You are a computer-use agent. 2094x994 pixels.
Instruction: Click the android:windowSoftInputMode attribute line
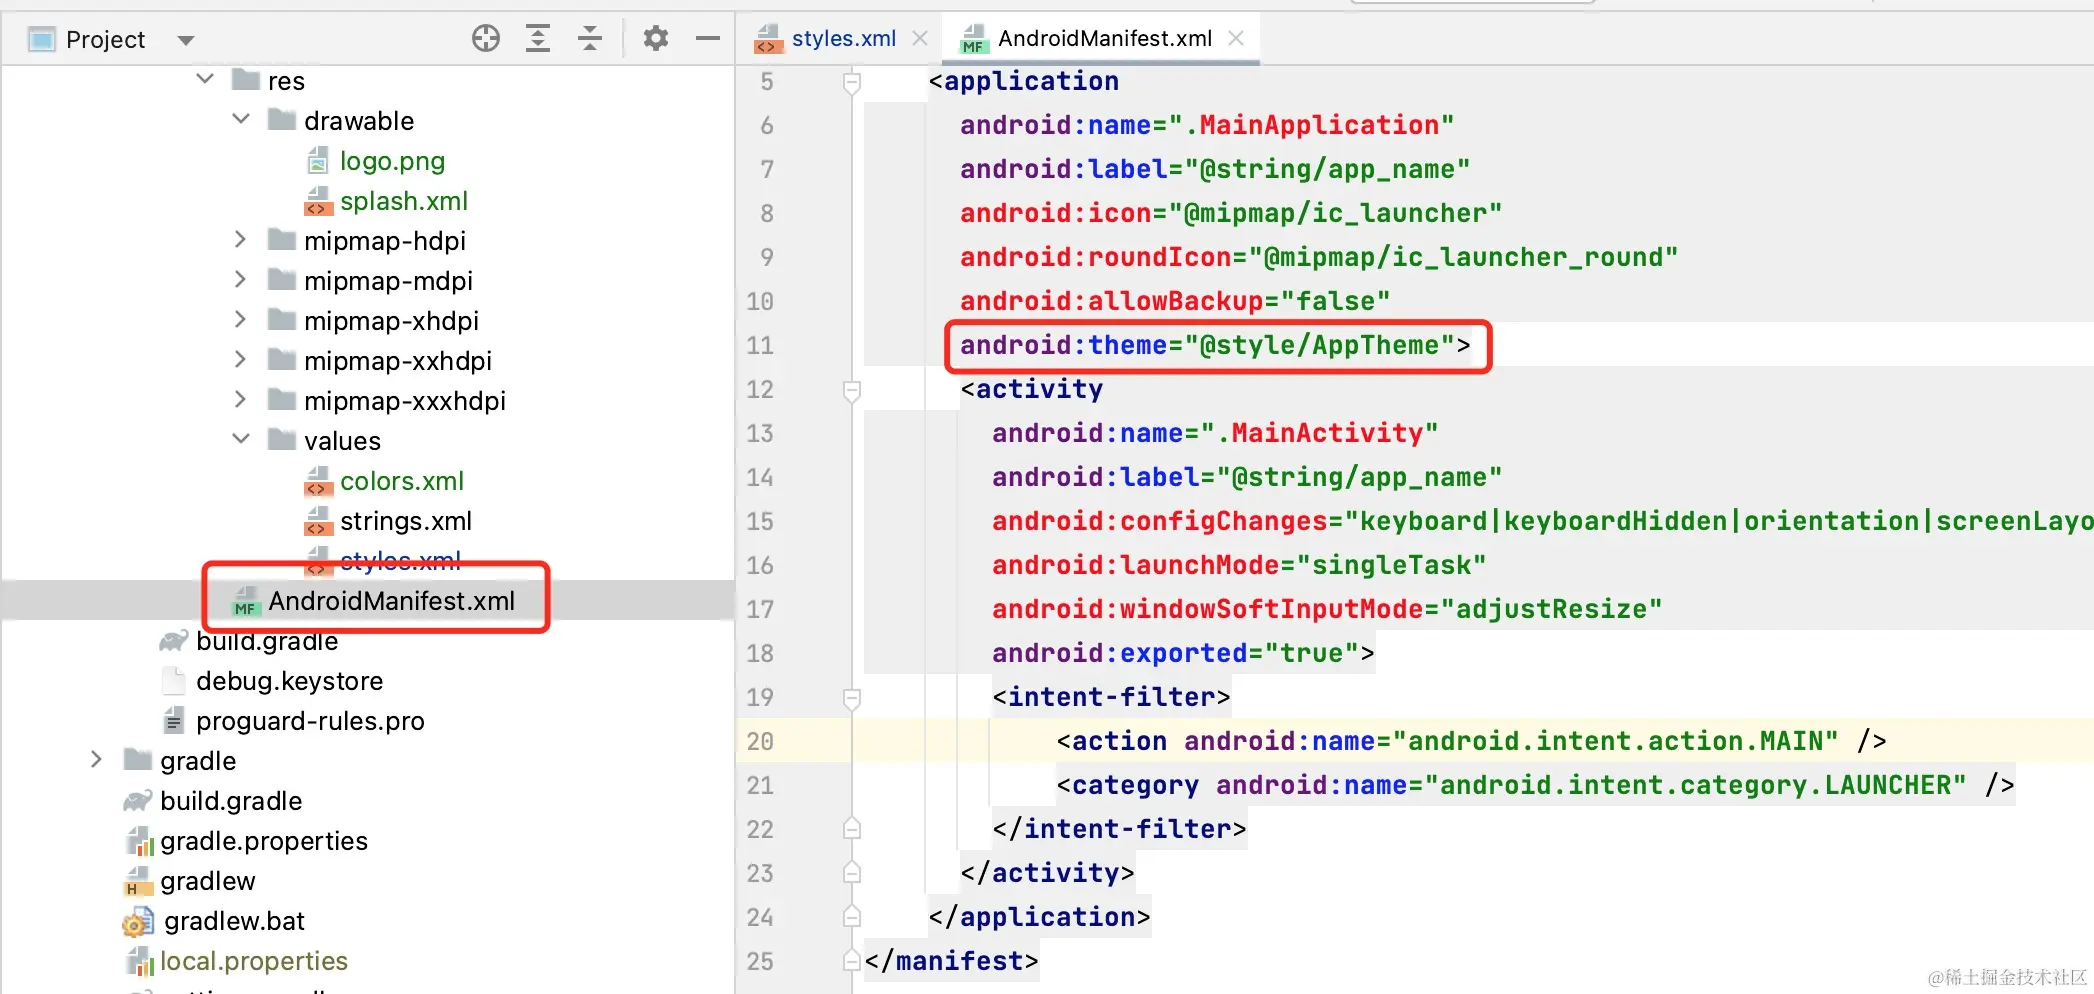(x=1327, y=609)
